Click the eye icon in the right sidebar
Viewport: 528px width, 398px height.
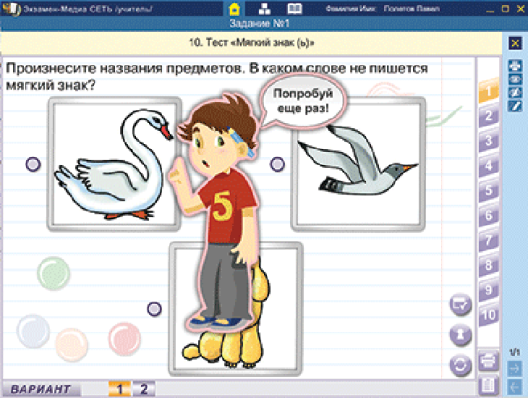click(x=515, y=79)
